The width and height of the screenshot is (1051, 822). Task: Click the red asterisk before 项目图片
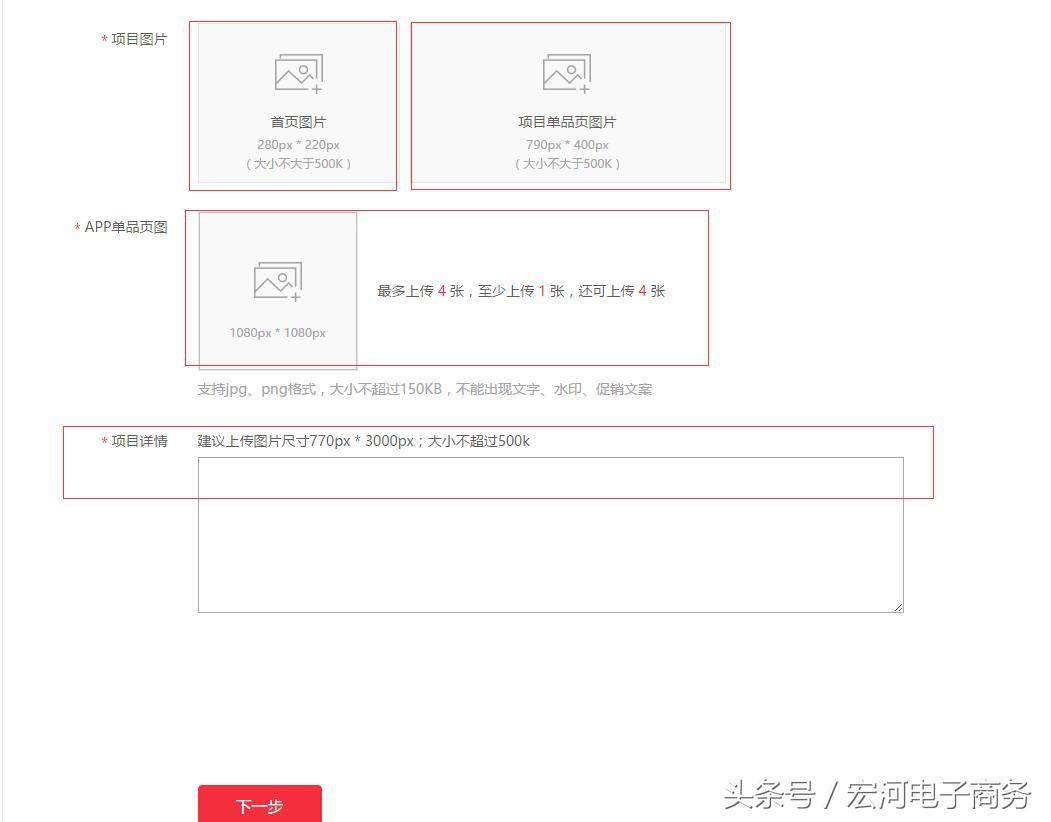point(104,40)
